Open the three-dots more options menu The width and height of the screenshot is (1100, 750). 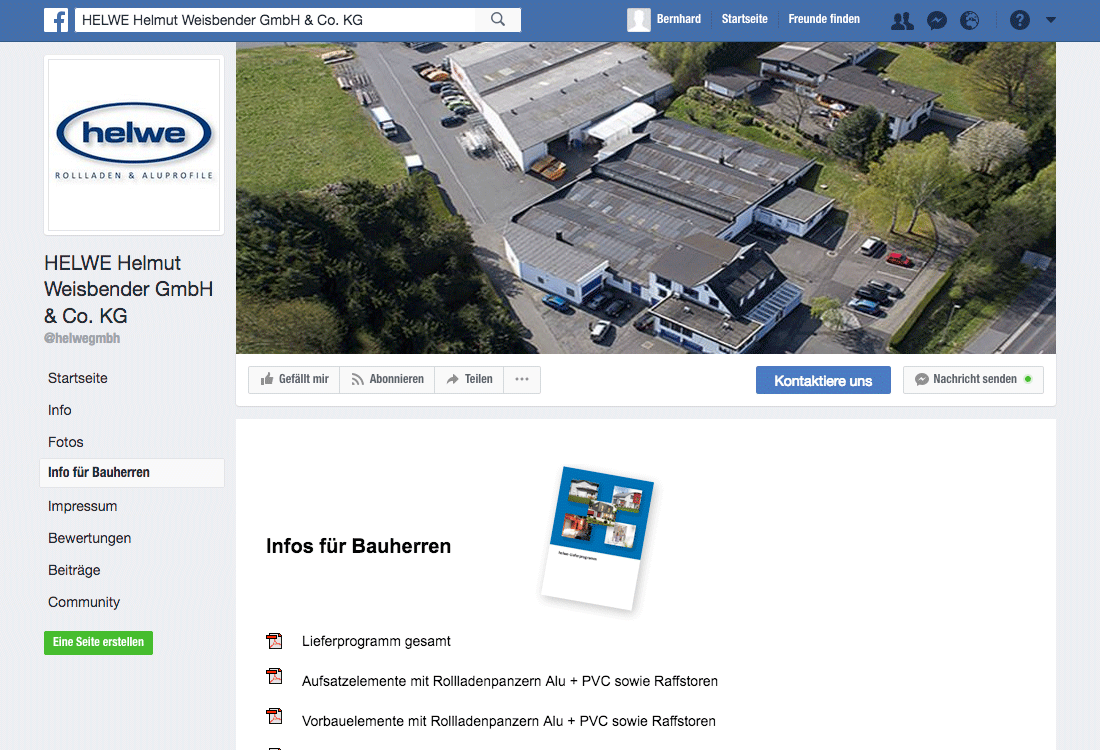pyautogui.click(x=522, y=380)
